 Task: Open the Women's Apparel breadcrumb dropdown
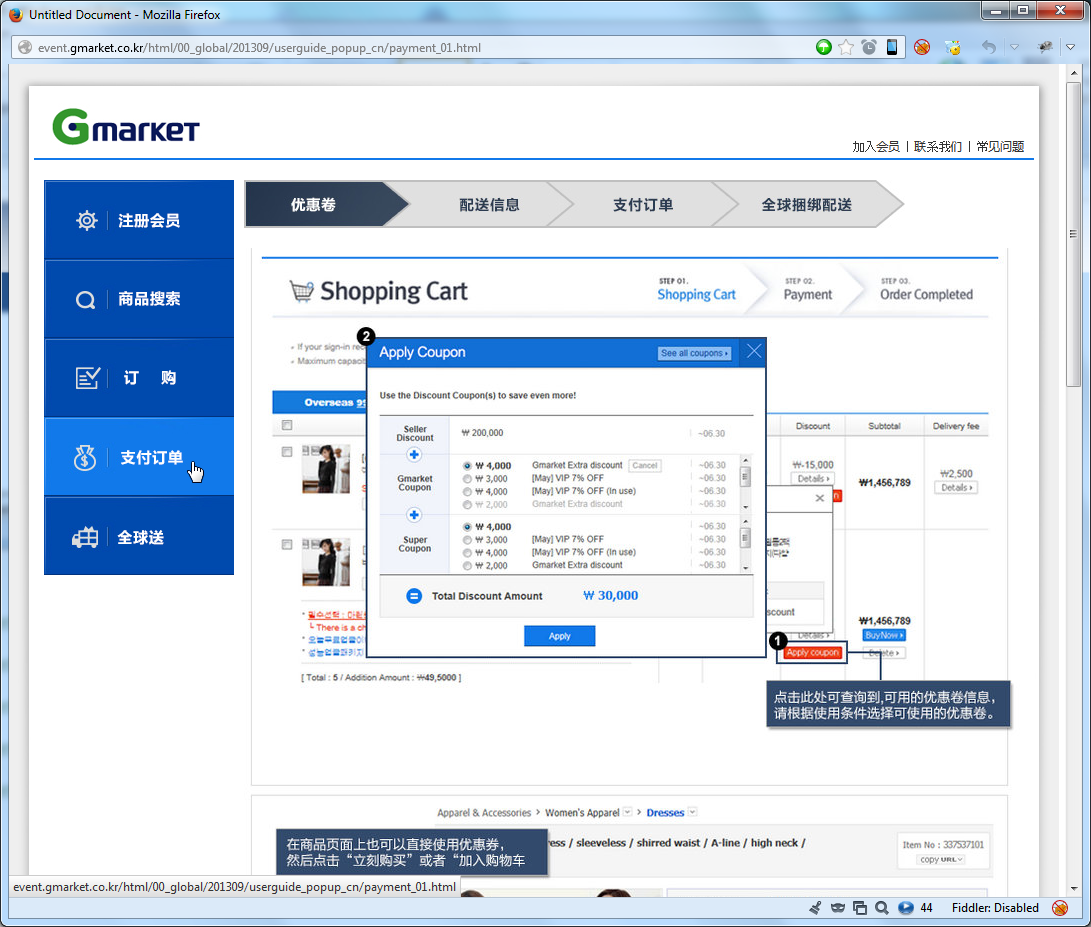pyautogui.click(x=627, y=812)
